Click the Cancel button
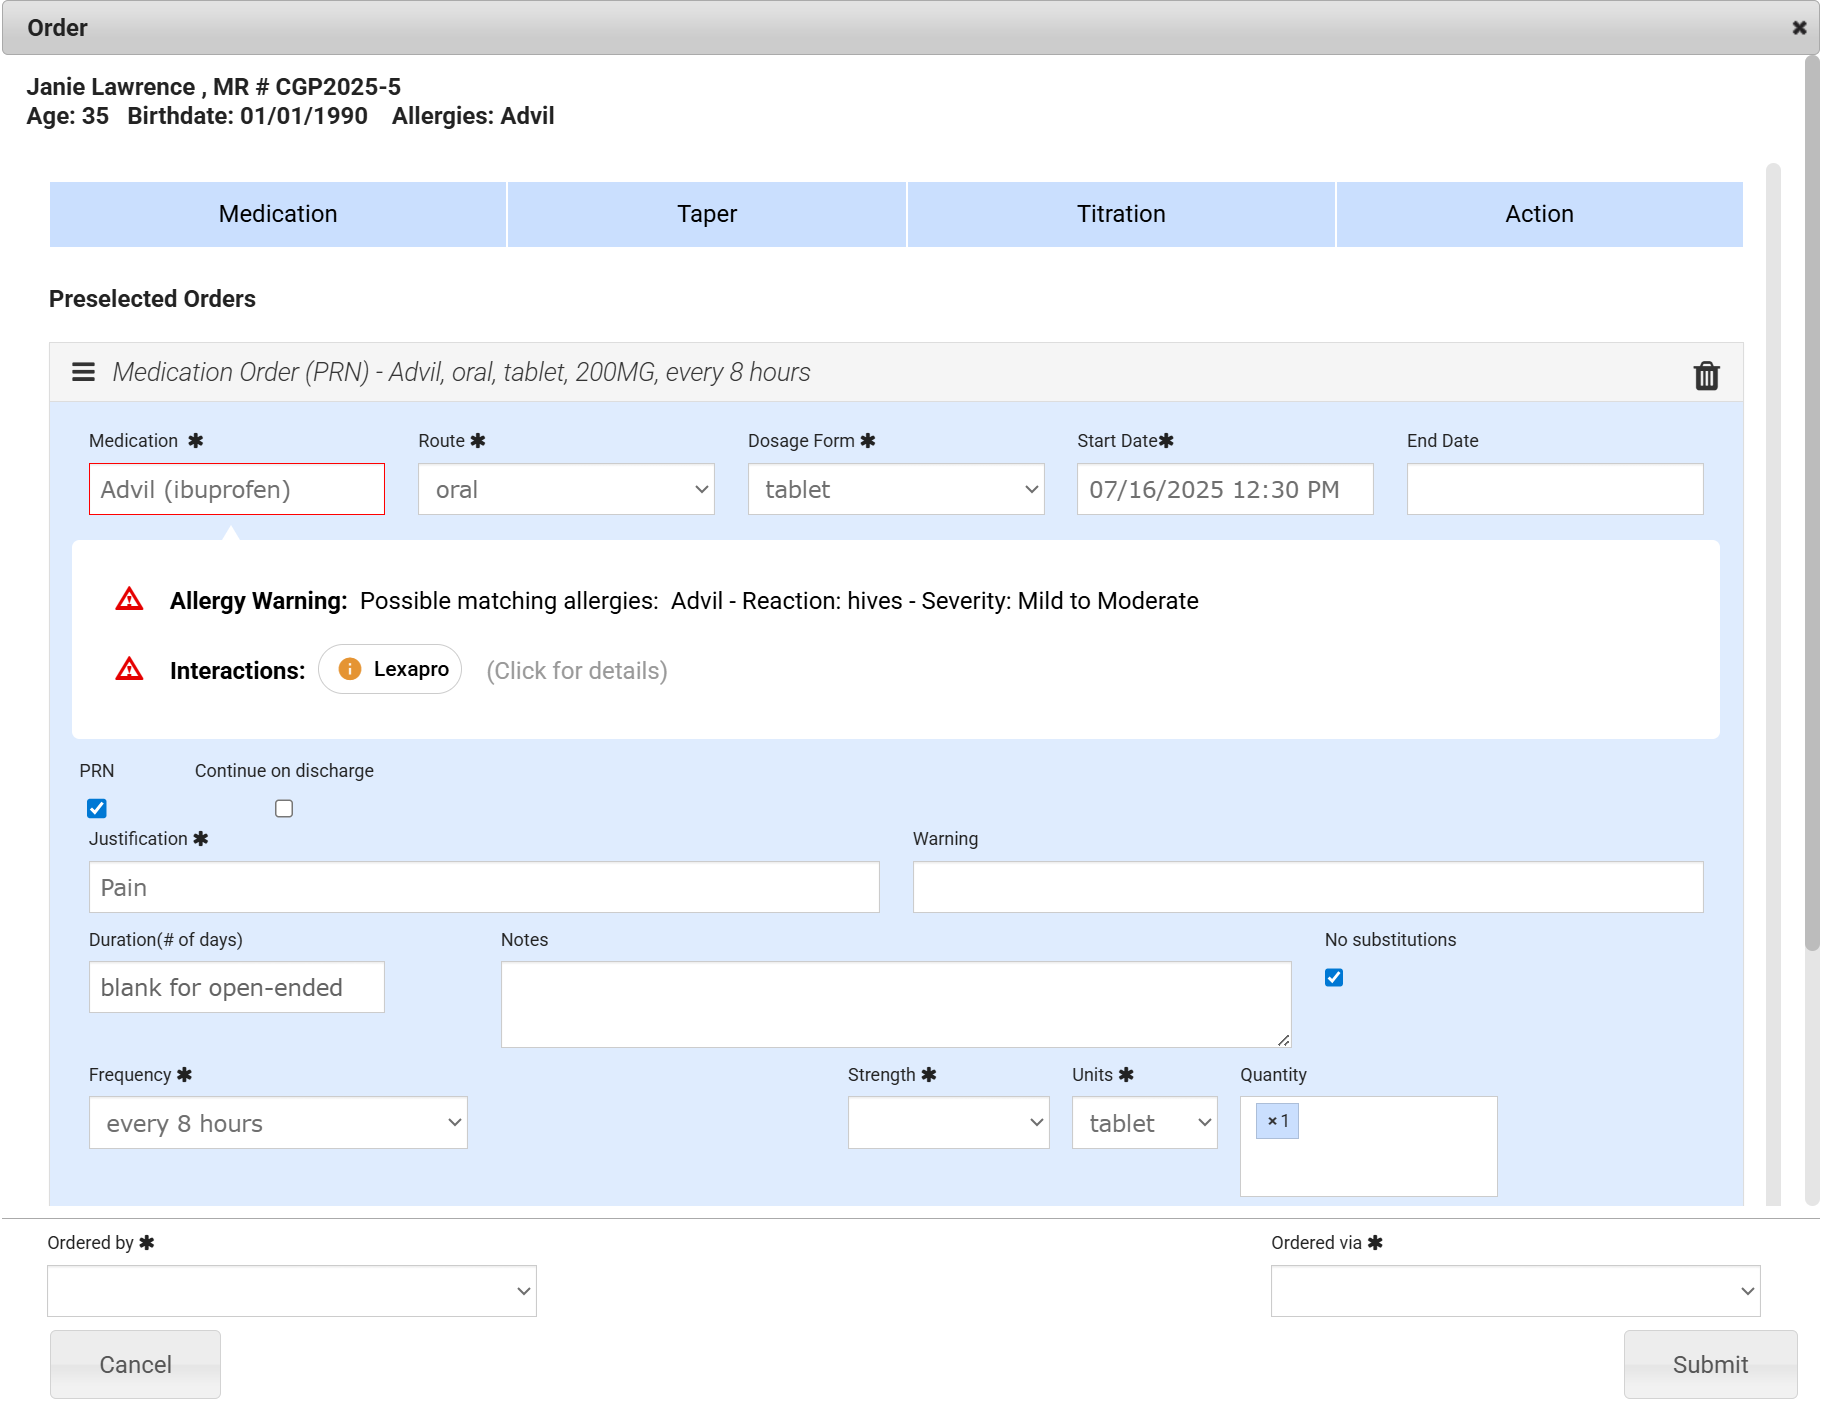Viewport: 1824px width, 1406px height. tap(135, 1364)
